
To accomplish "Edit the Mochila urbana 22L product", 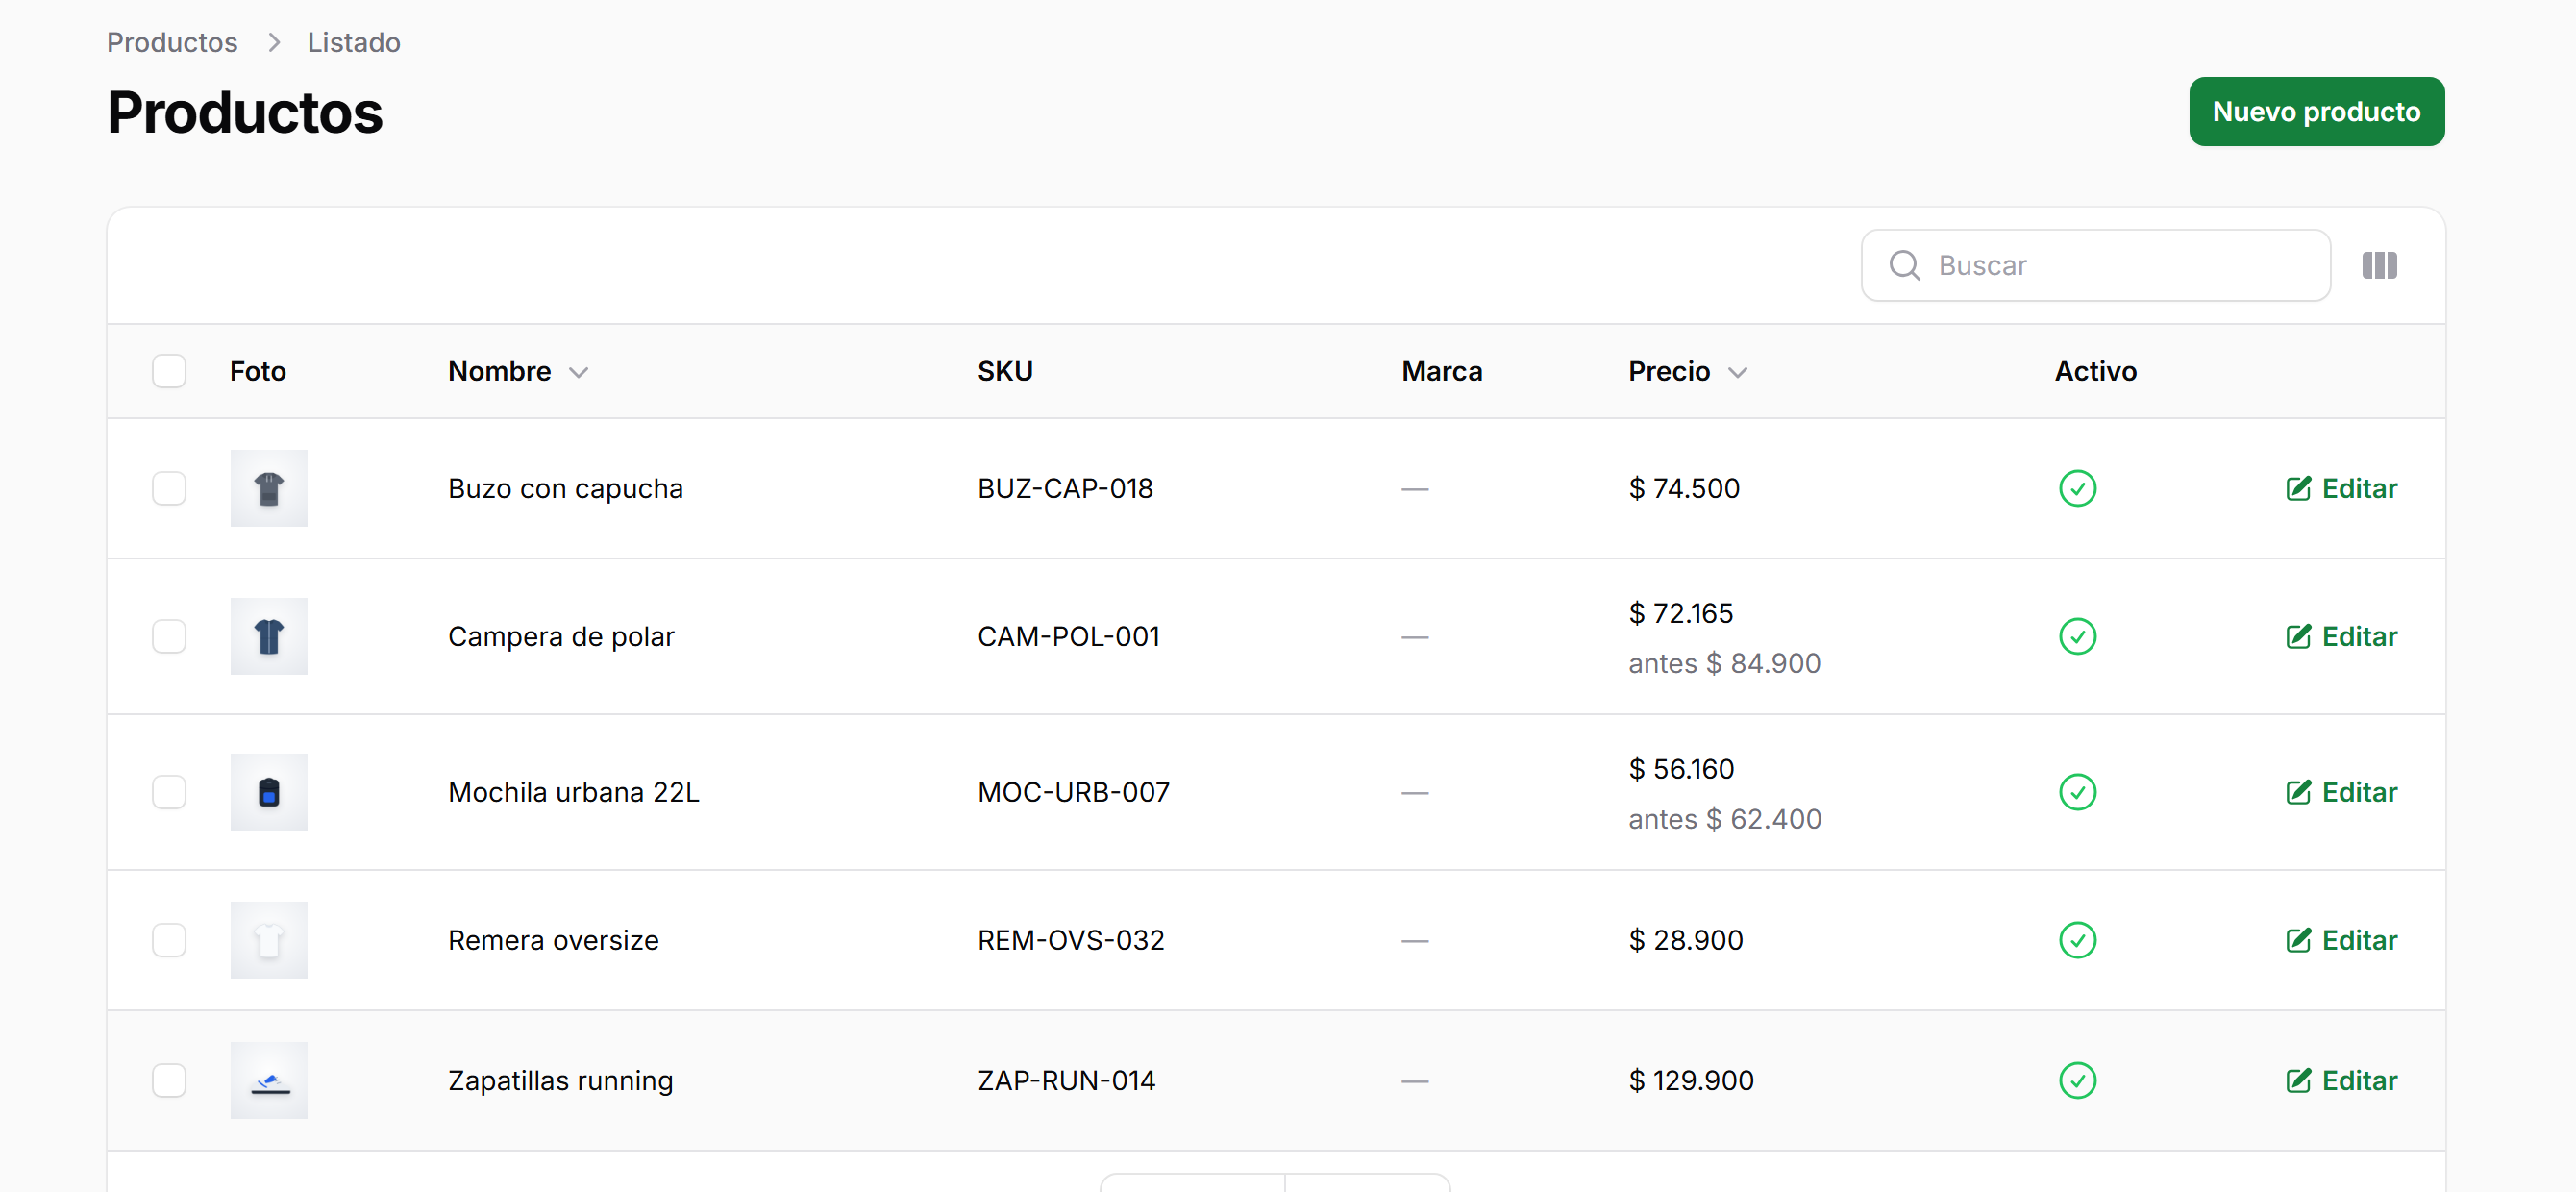I will [x=2341, y=792].
